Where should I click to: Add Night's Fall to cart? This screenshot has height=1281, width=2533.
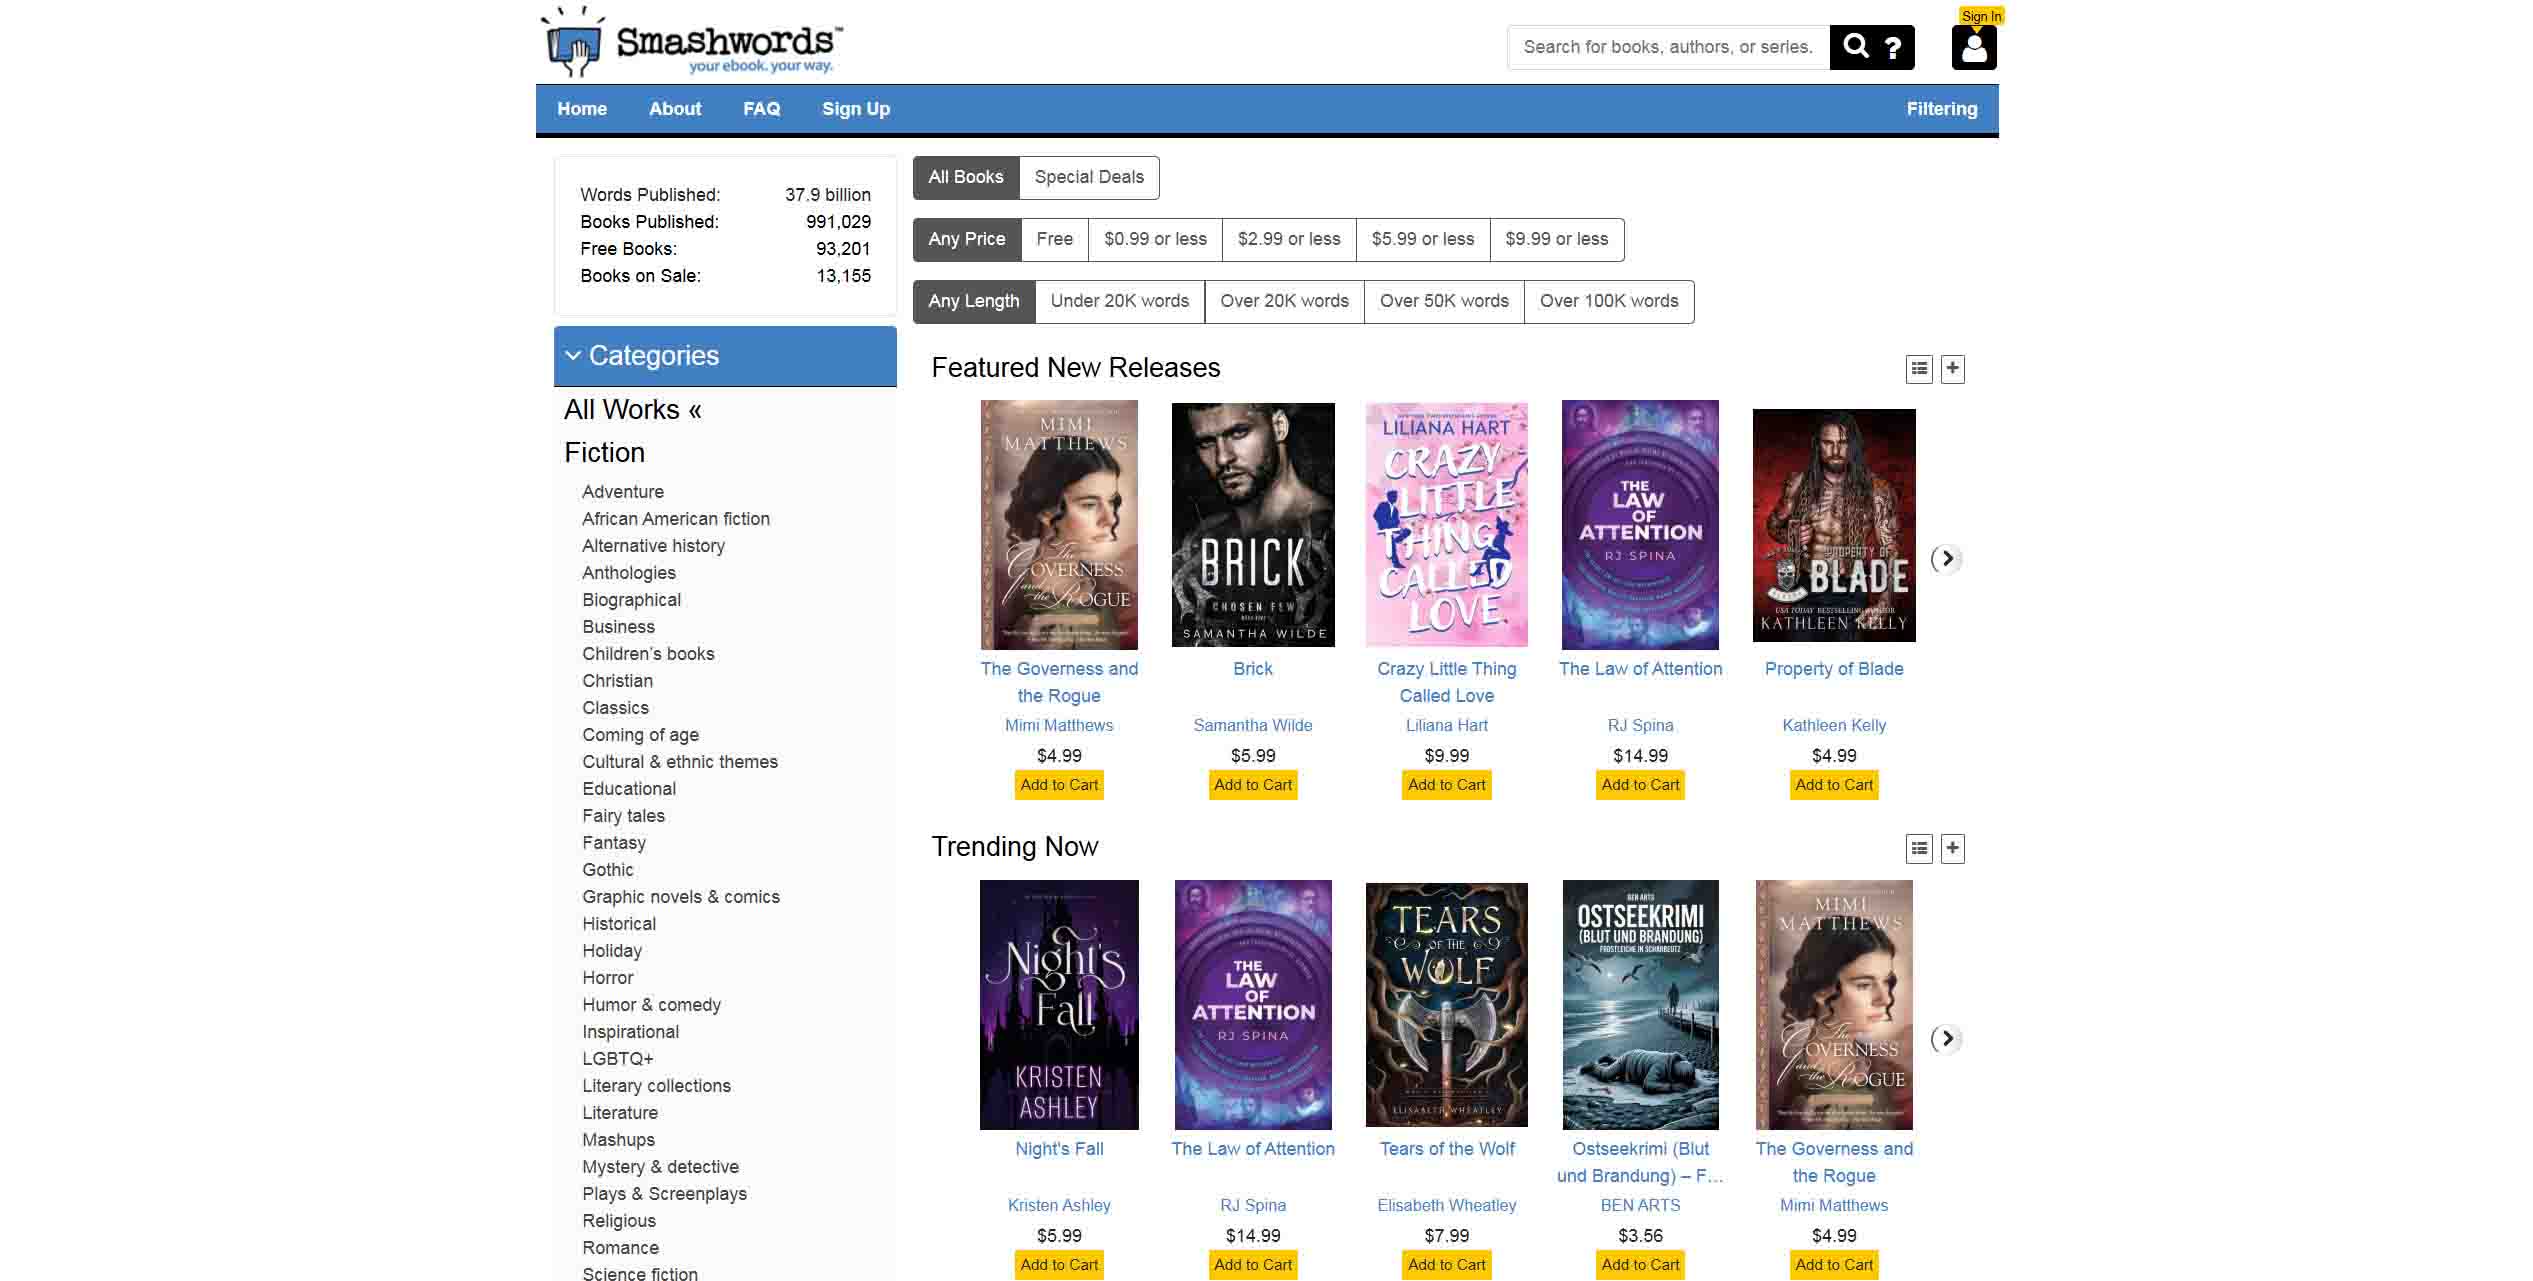tap(1059, 1265)
